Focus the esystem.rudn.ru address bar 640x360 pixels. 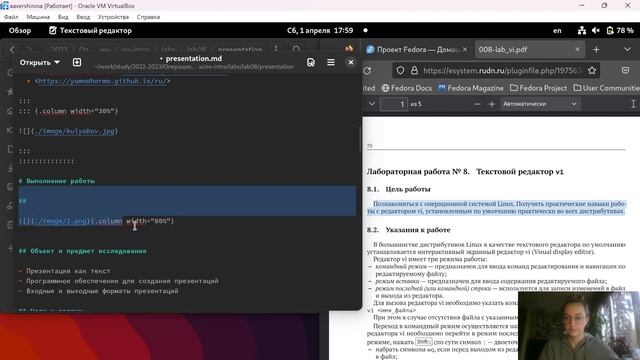point(502,71)
